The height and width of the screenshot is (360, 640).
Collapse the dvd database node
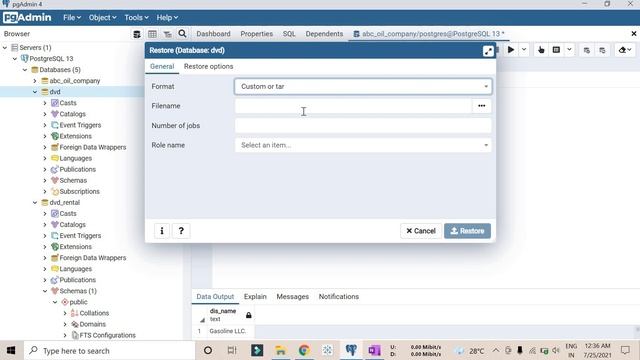[35, 92]
